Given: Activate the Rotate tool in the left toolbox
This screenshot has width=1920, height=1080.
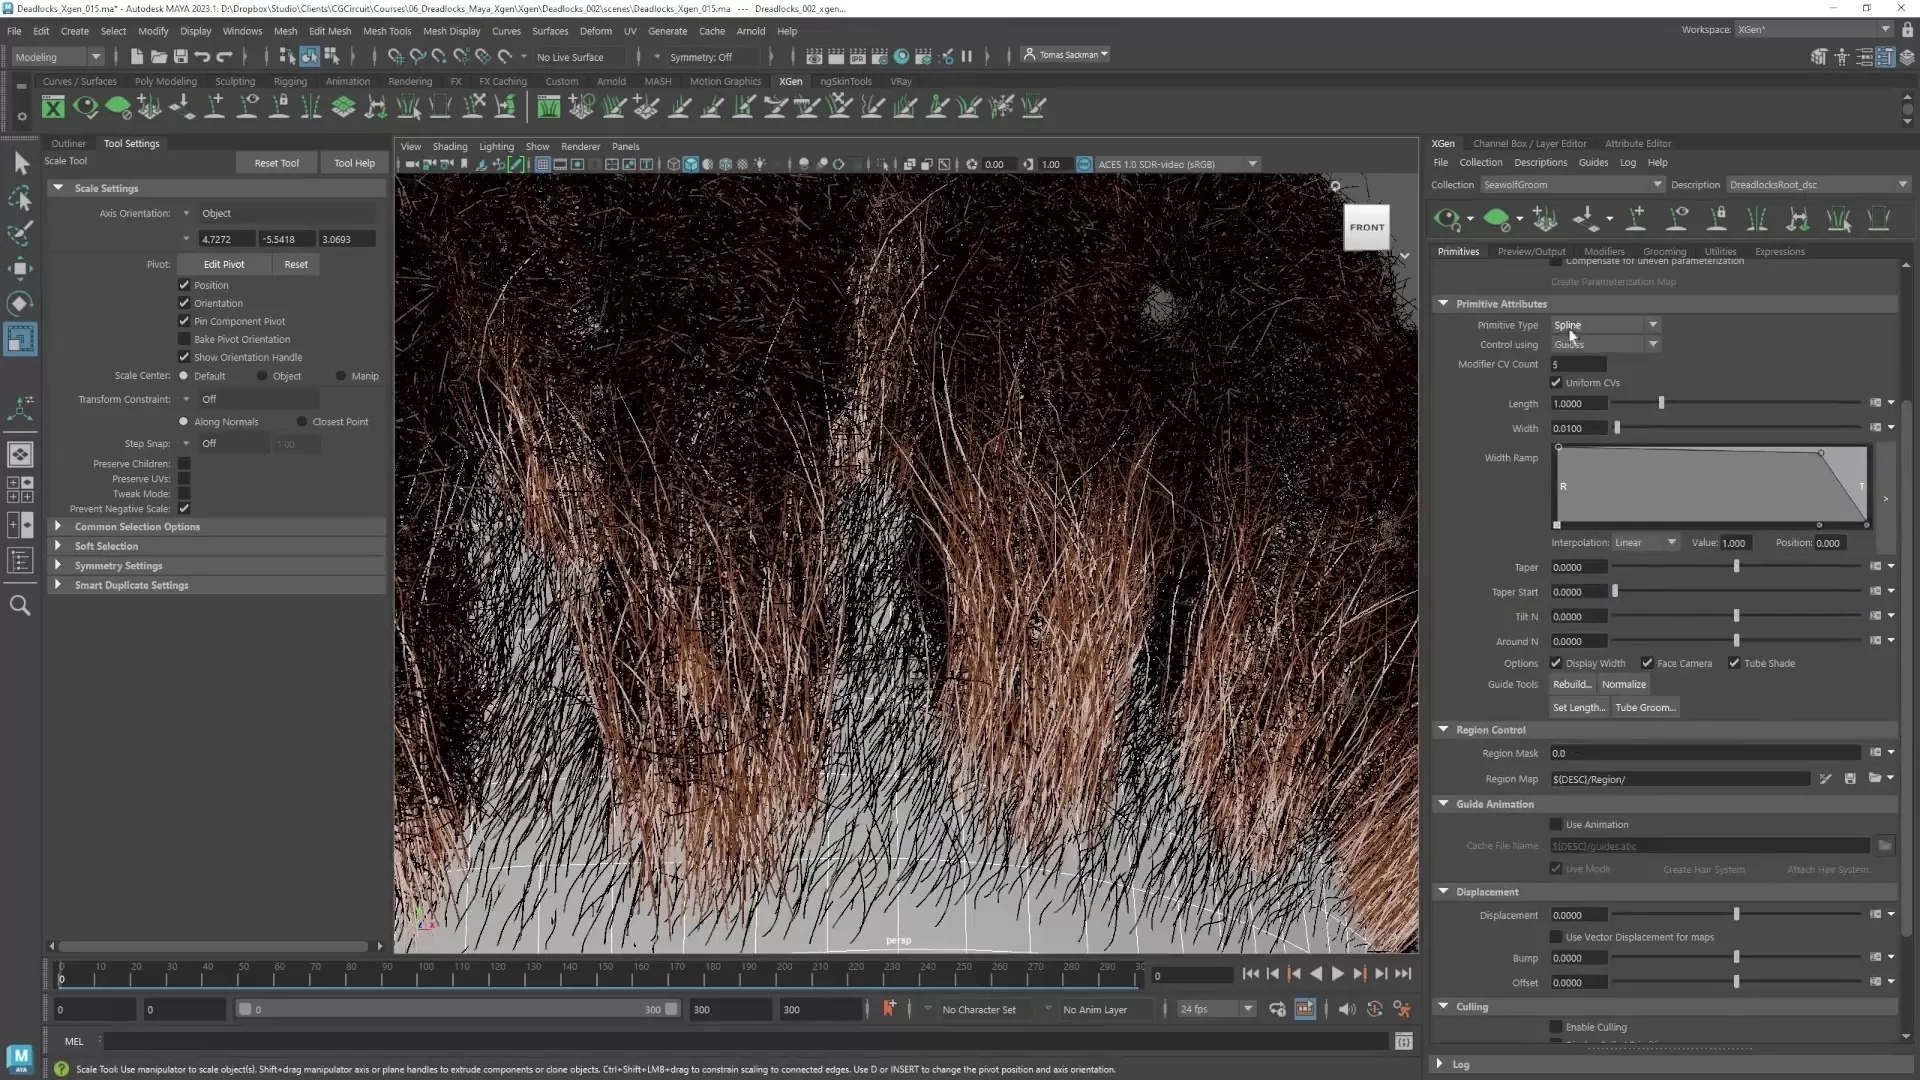Looking at the screenshot, I should (20, 303).
